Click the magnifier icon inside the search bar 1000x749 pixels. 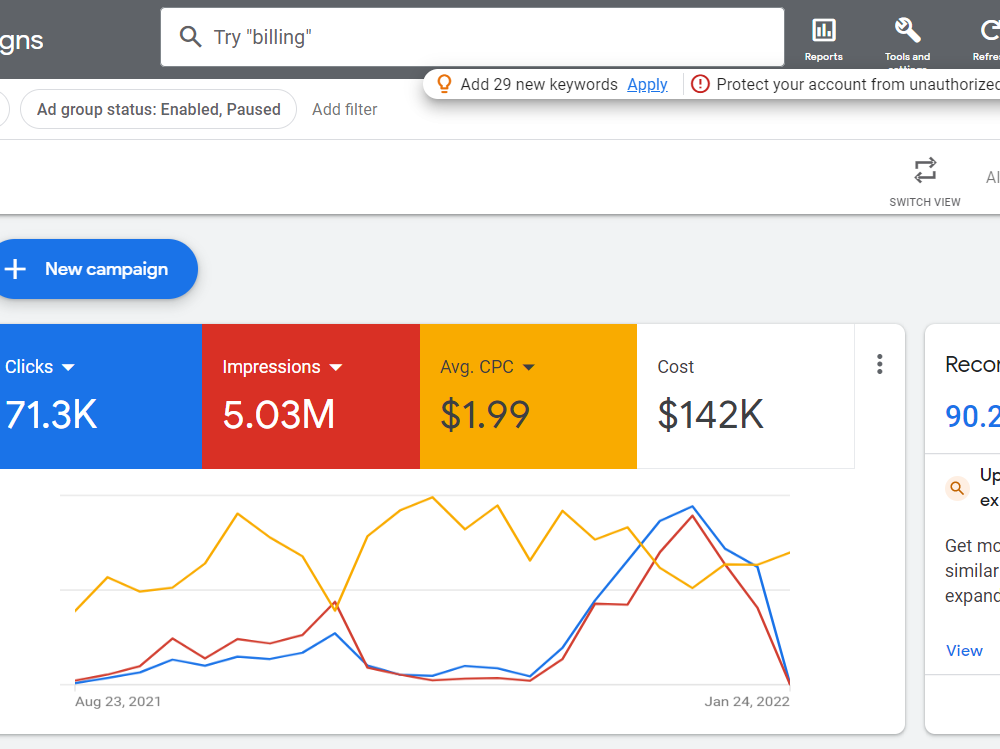coord(190,36)
